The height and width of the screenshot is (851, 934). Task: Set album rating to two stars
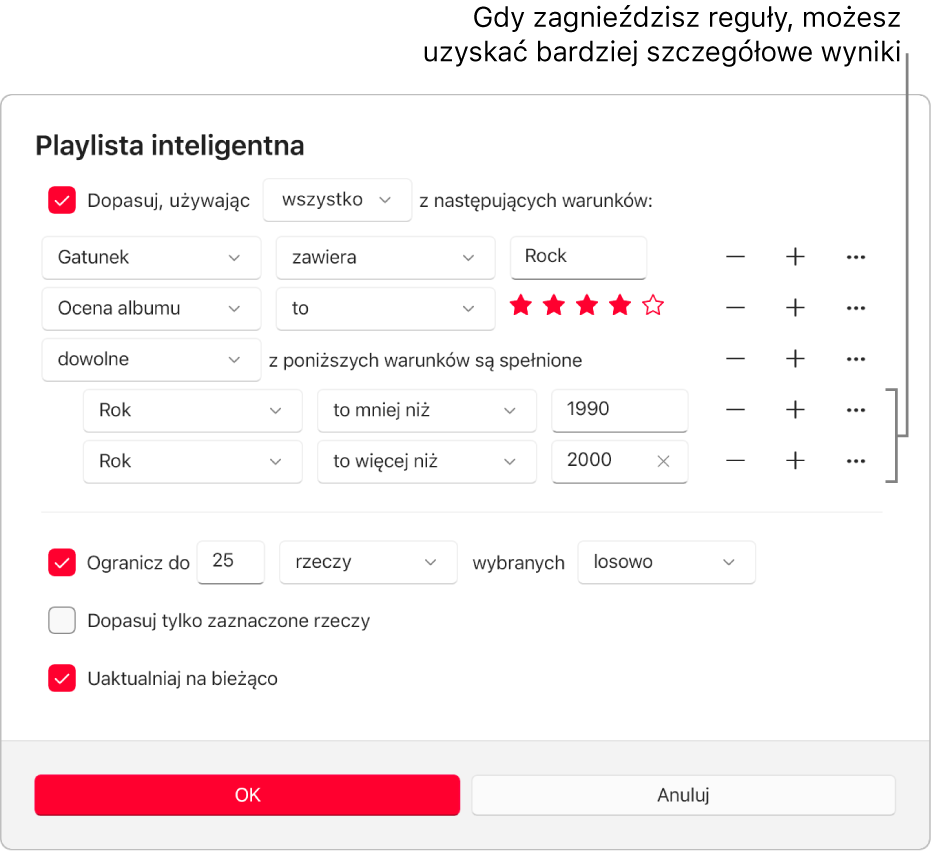pyautogui.click(x=554, y=306)
